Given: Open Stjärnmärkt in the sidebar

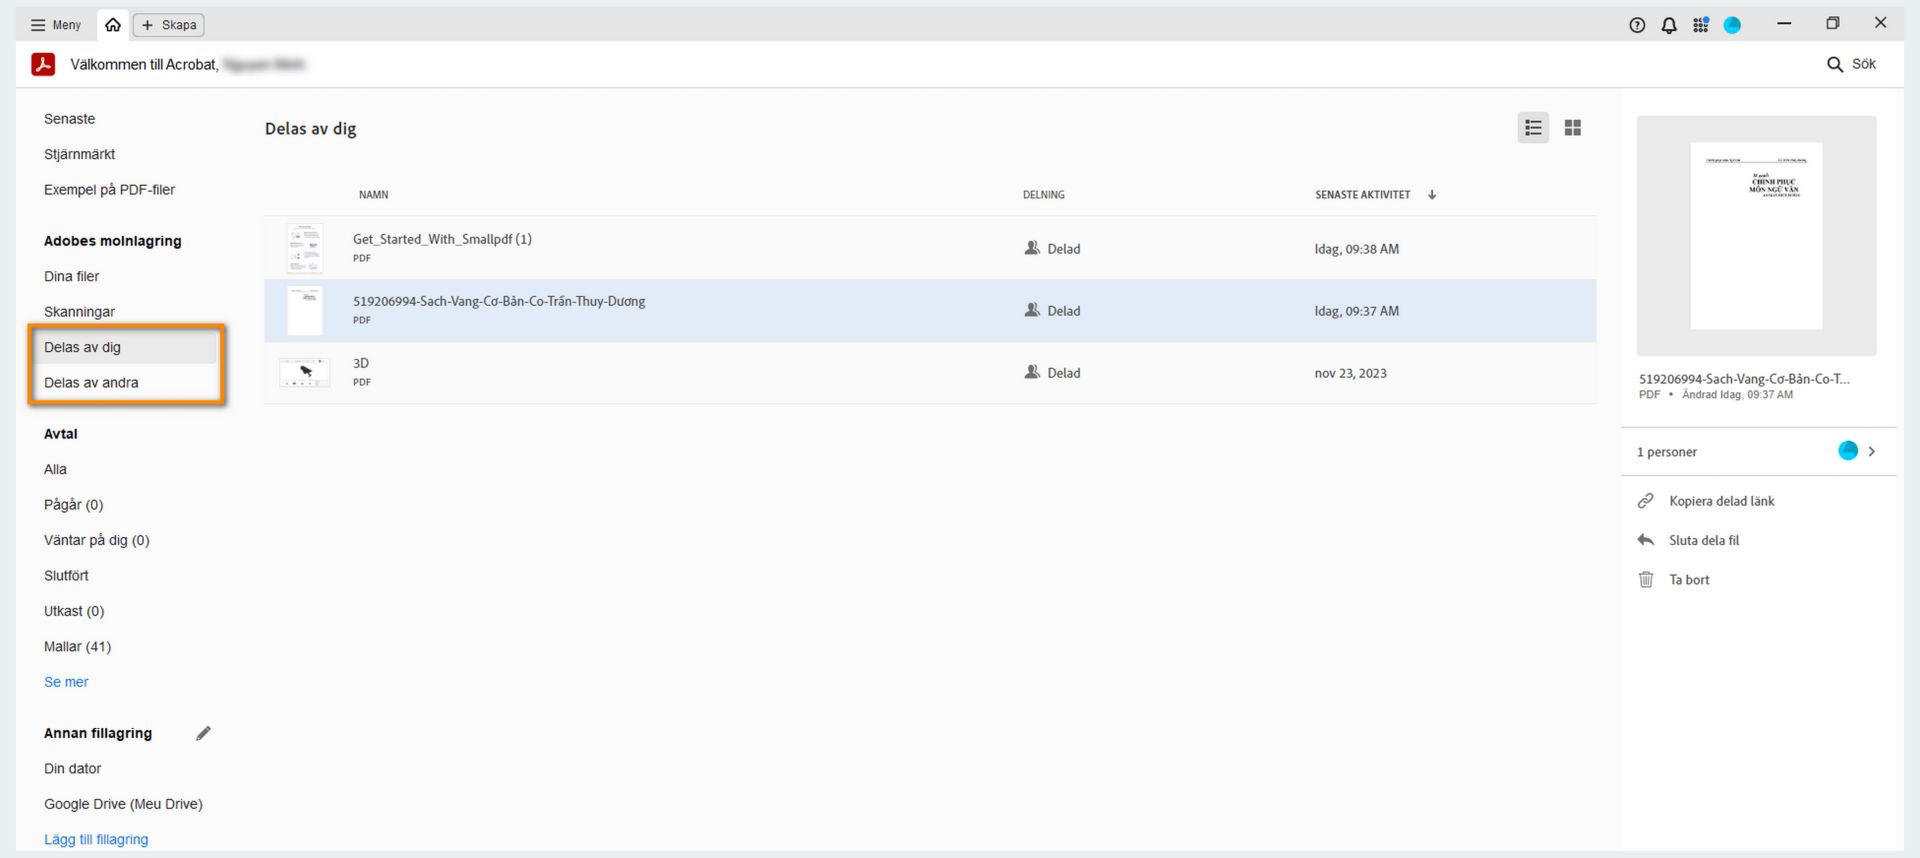Looking at the screenshot, I should pos(80,154).
